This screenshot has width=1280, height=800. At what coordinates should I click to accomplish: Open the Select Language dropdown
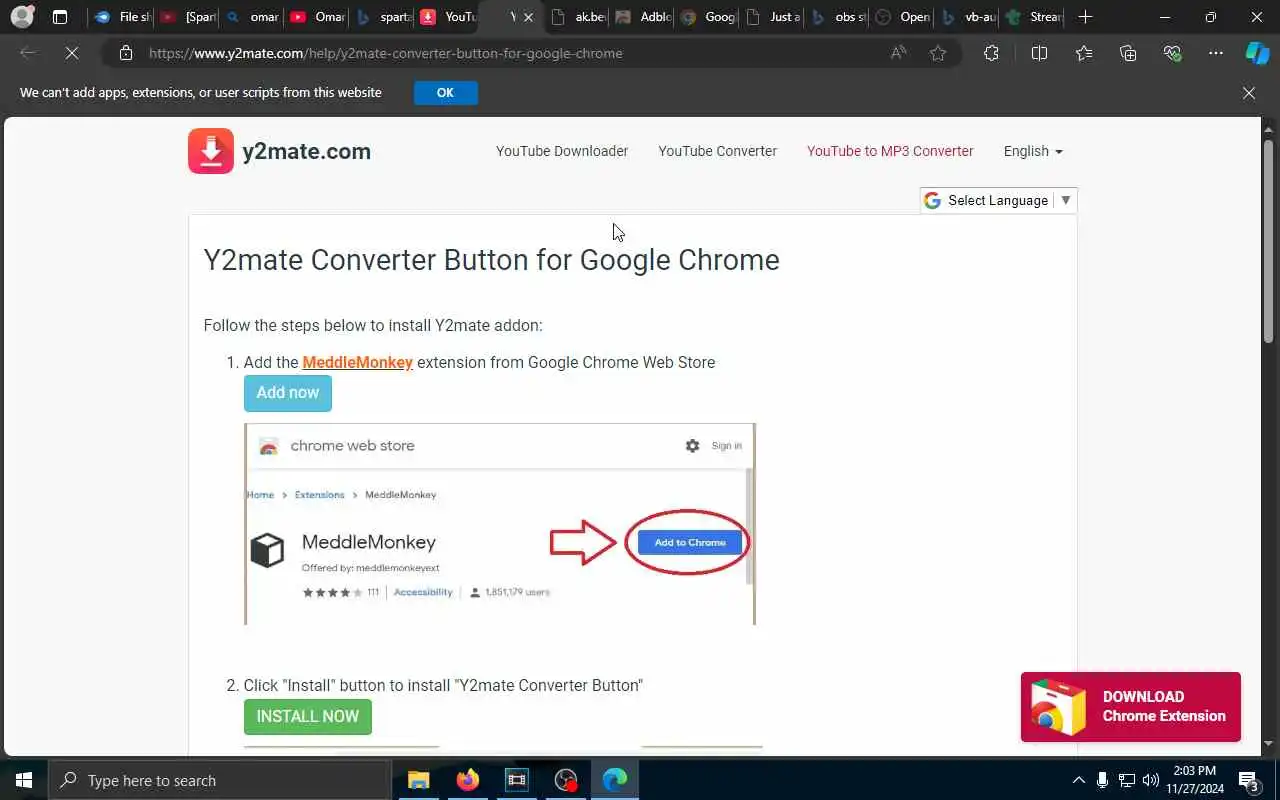(998, 200)
